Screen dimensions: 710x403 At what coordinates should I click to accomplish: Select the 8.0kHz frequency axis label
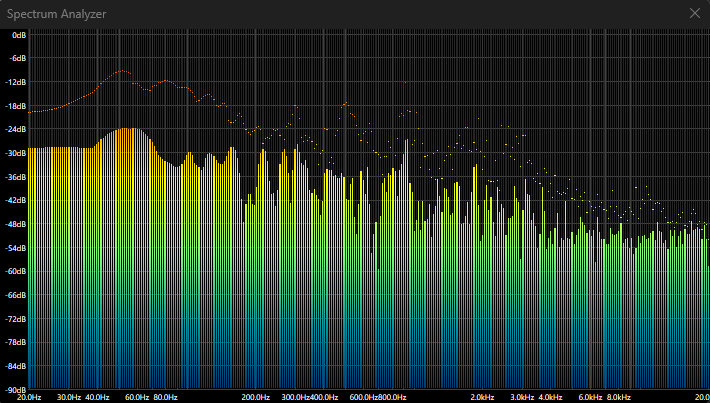[x=619, y=397]
